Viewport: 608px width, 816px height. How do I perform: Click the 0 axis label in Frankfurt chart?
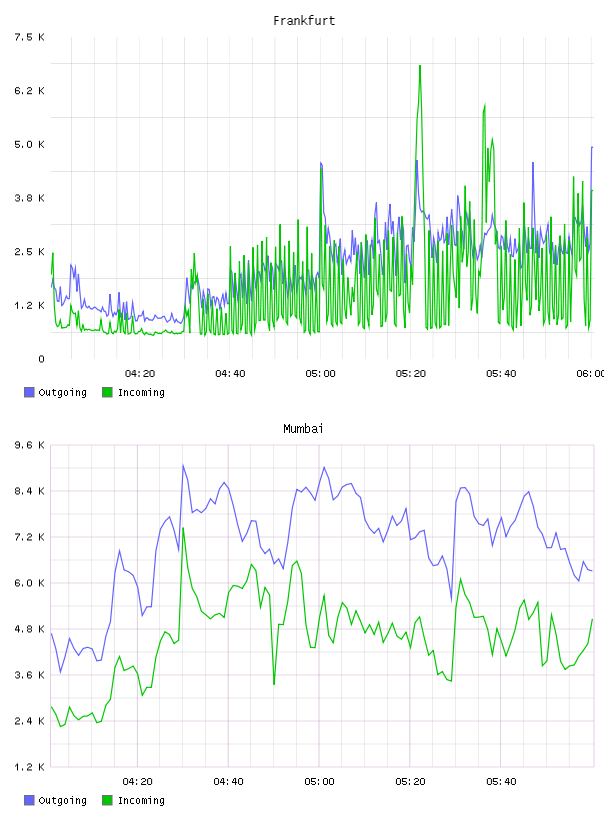42,359
